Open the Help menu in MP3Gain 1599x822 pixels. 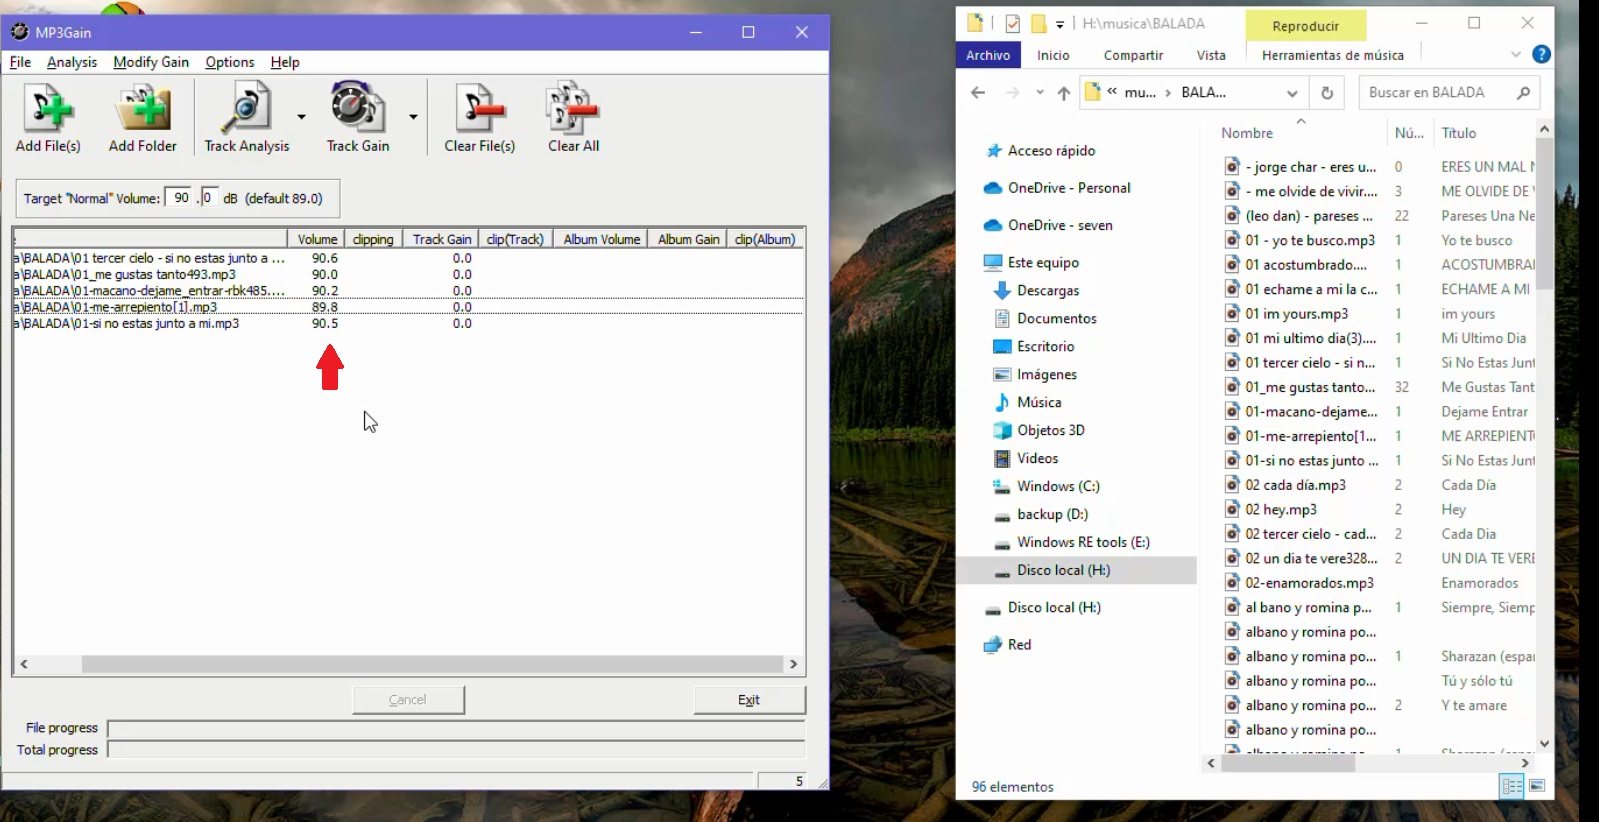pos(285,62)
